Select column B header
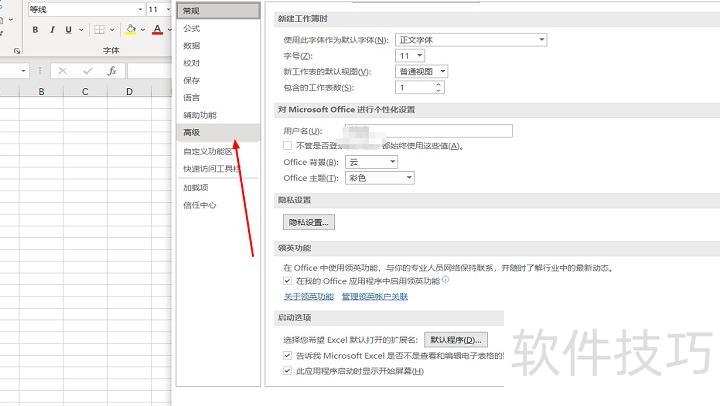 [41, 91]
